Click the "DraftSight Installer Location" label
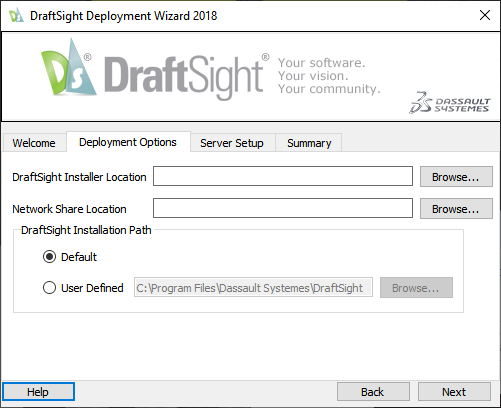The image size is (501, 408). click(79, 177)
